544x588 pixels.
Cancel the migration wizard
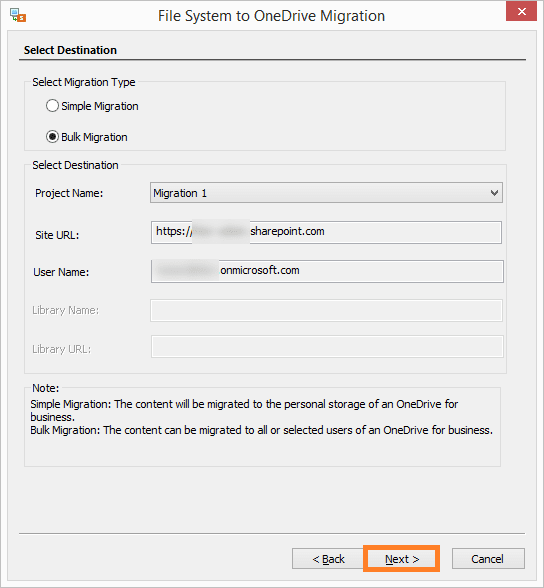pos(488,559)
